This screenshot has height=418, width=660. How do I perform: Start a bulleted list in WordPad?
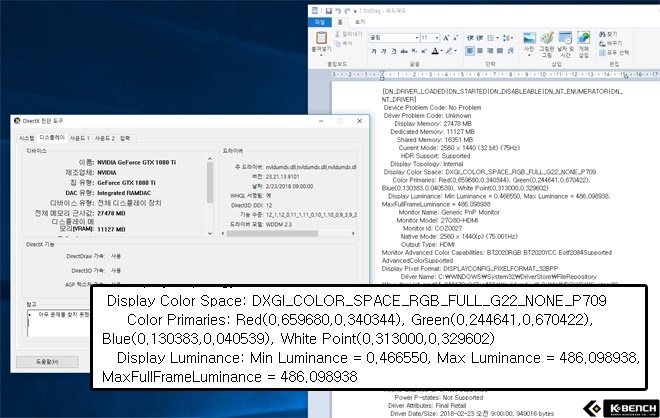tap(490, 38)
